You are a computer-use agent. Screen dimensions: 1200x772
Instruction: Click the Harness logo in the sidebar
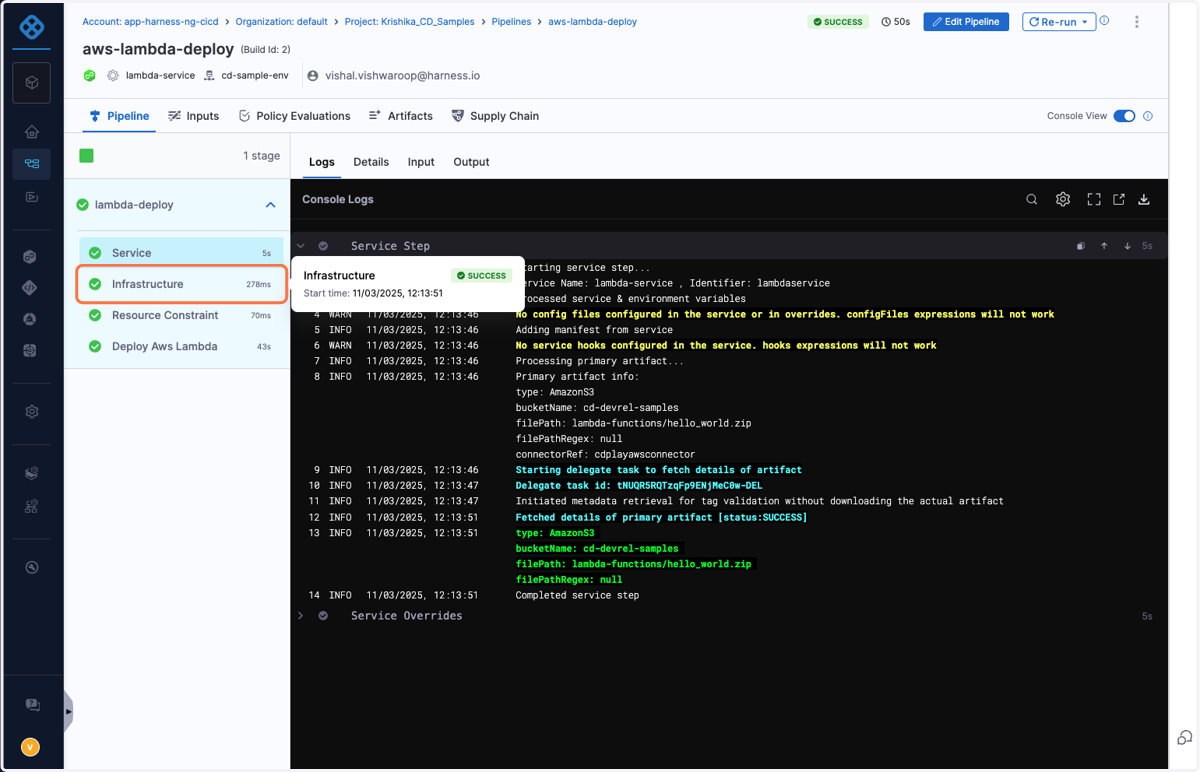click(32, 27)
